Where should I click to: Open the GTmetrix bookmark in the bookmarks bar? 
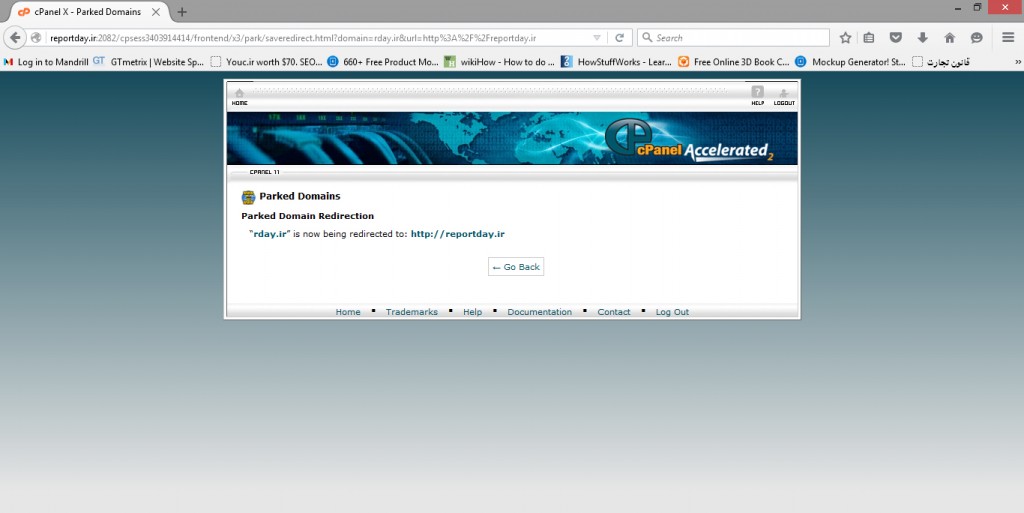[148, 61]
